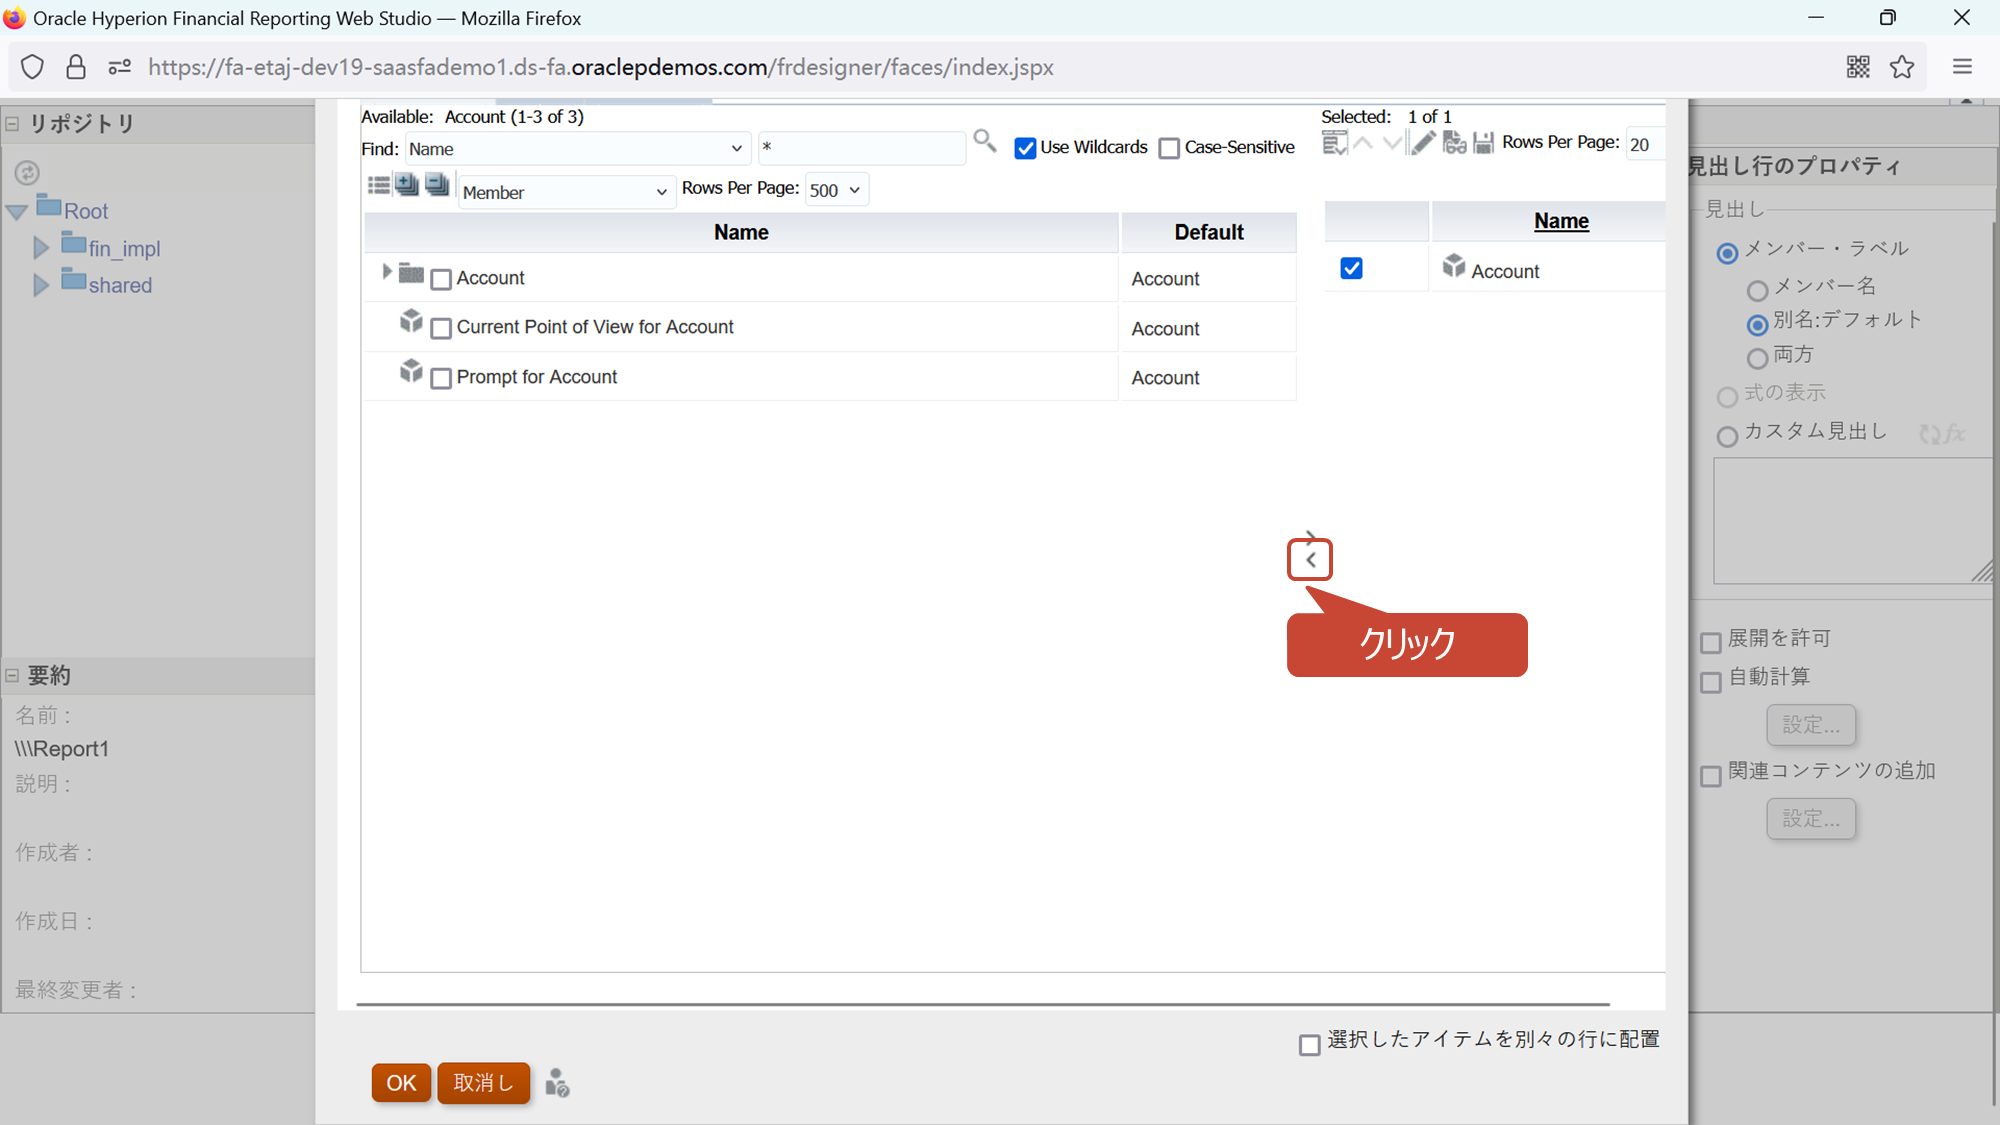The width and height of the screenshot is (2000, 1125).
Task: Click the collapse all rows icon
Action: pos(437,185)
